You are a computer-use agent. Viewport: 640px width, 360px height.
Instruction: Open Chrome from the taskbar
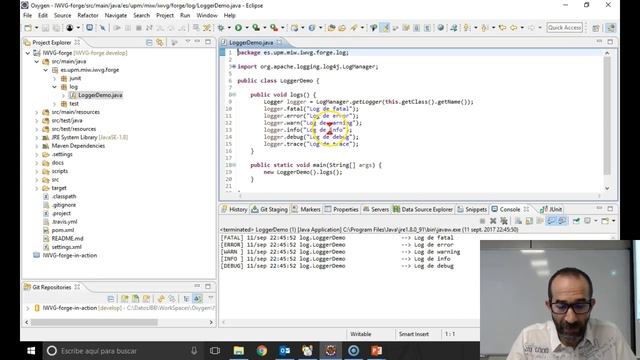coord(262,351)
